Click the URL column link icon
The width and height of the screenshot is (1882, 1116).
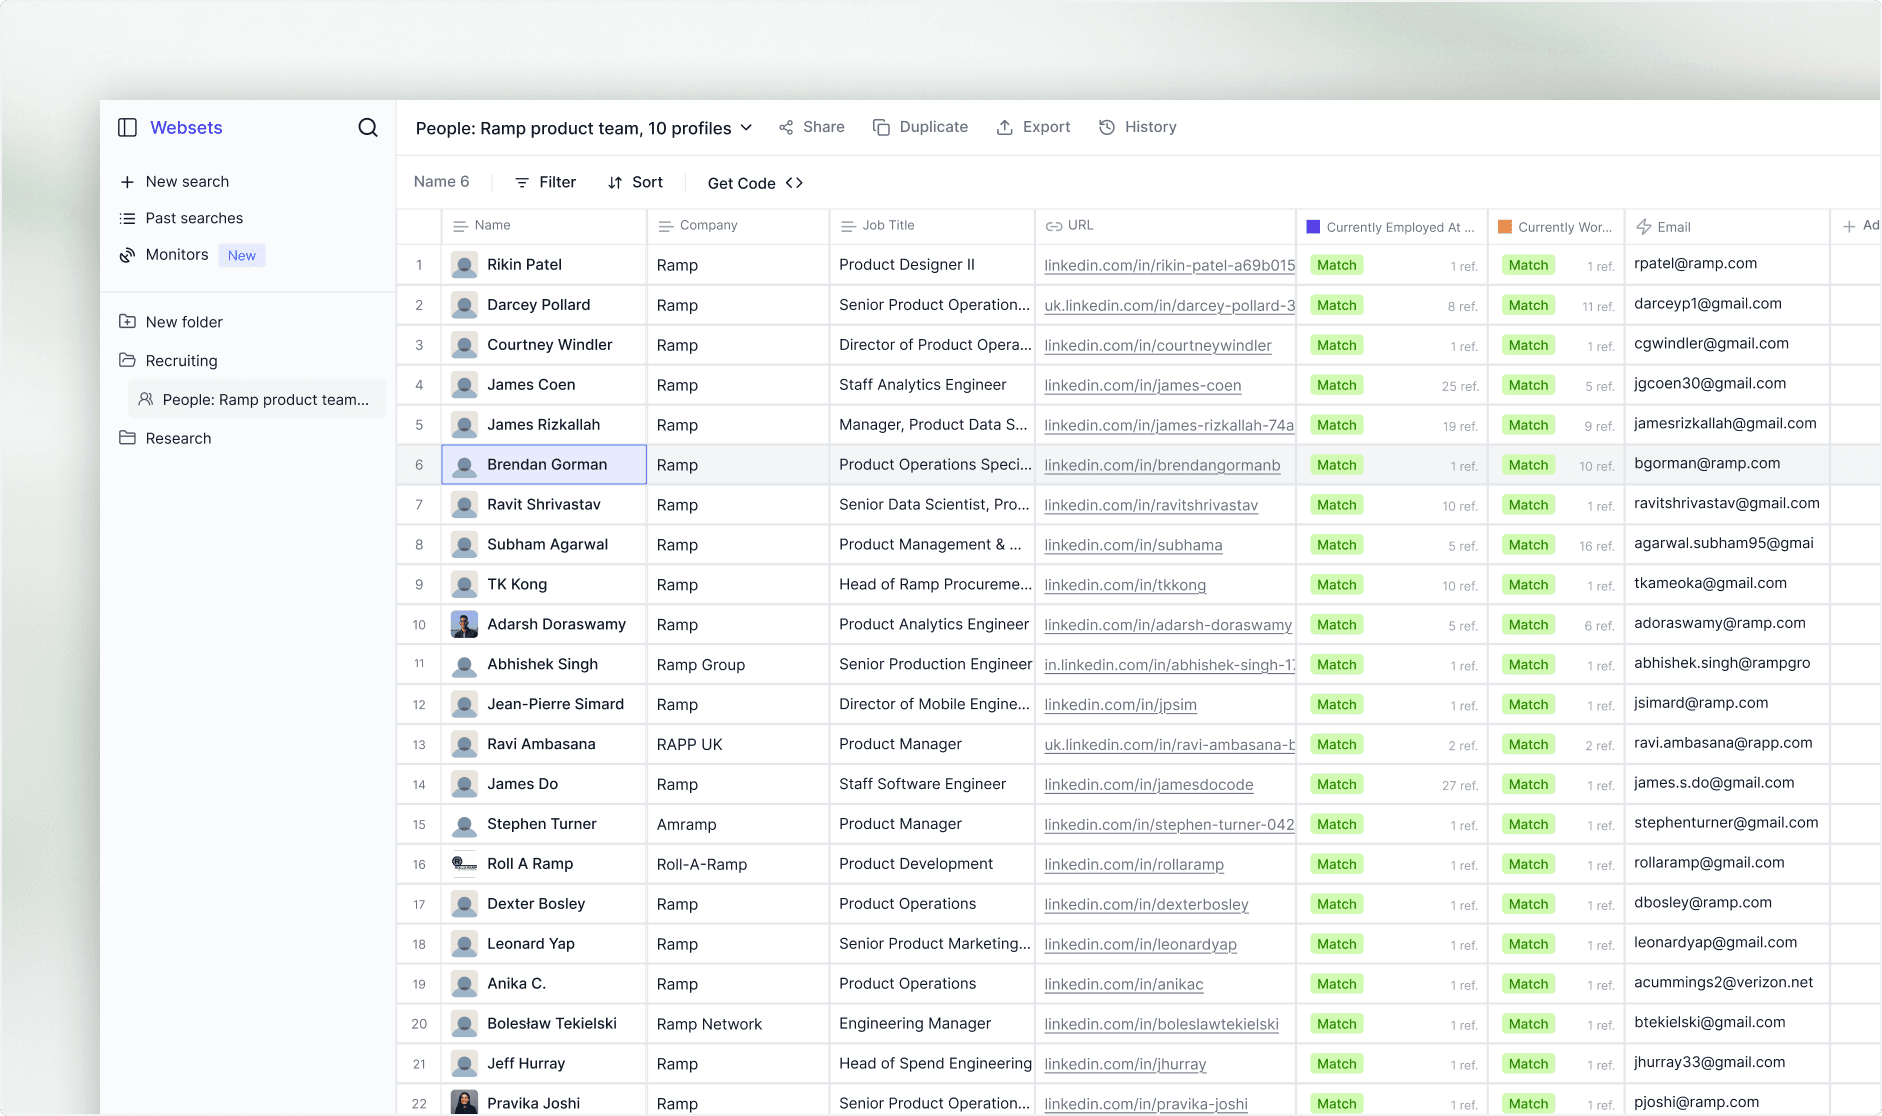click(x=1054, y=226)
